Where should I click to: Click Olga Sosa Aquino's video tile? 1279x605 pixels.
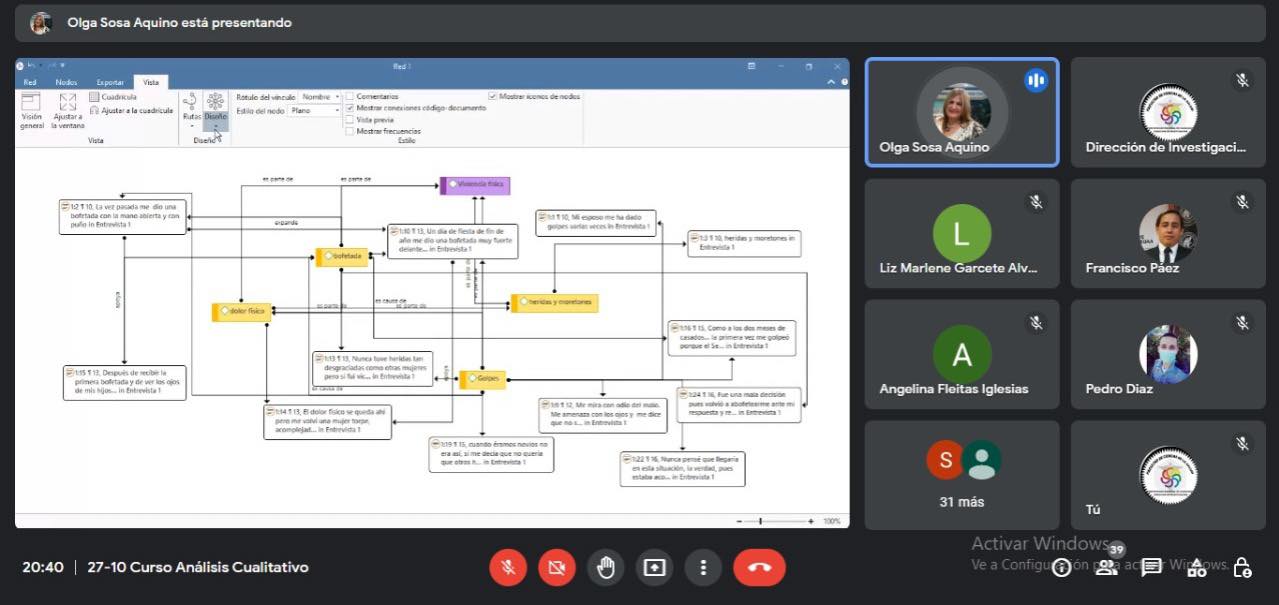[961, 112]
